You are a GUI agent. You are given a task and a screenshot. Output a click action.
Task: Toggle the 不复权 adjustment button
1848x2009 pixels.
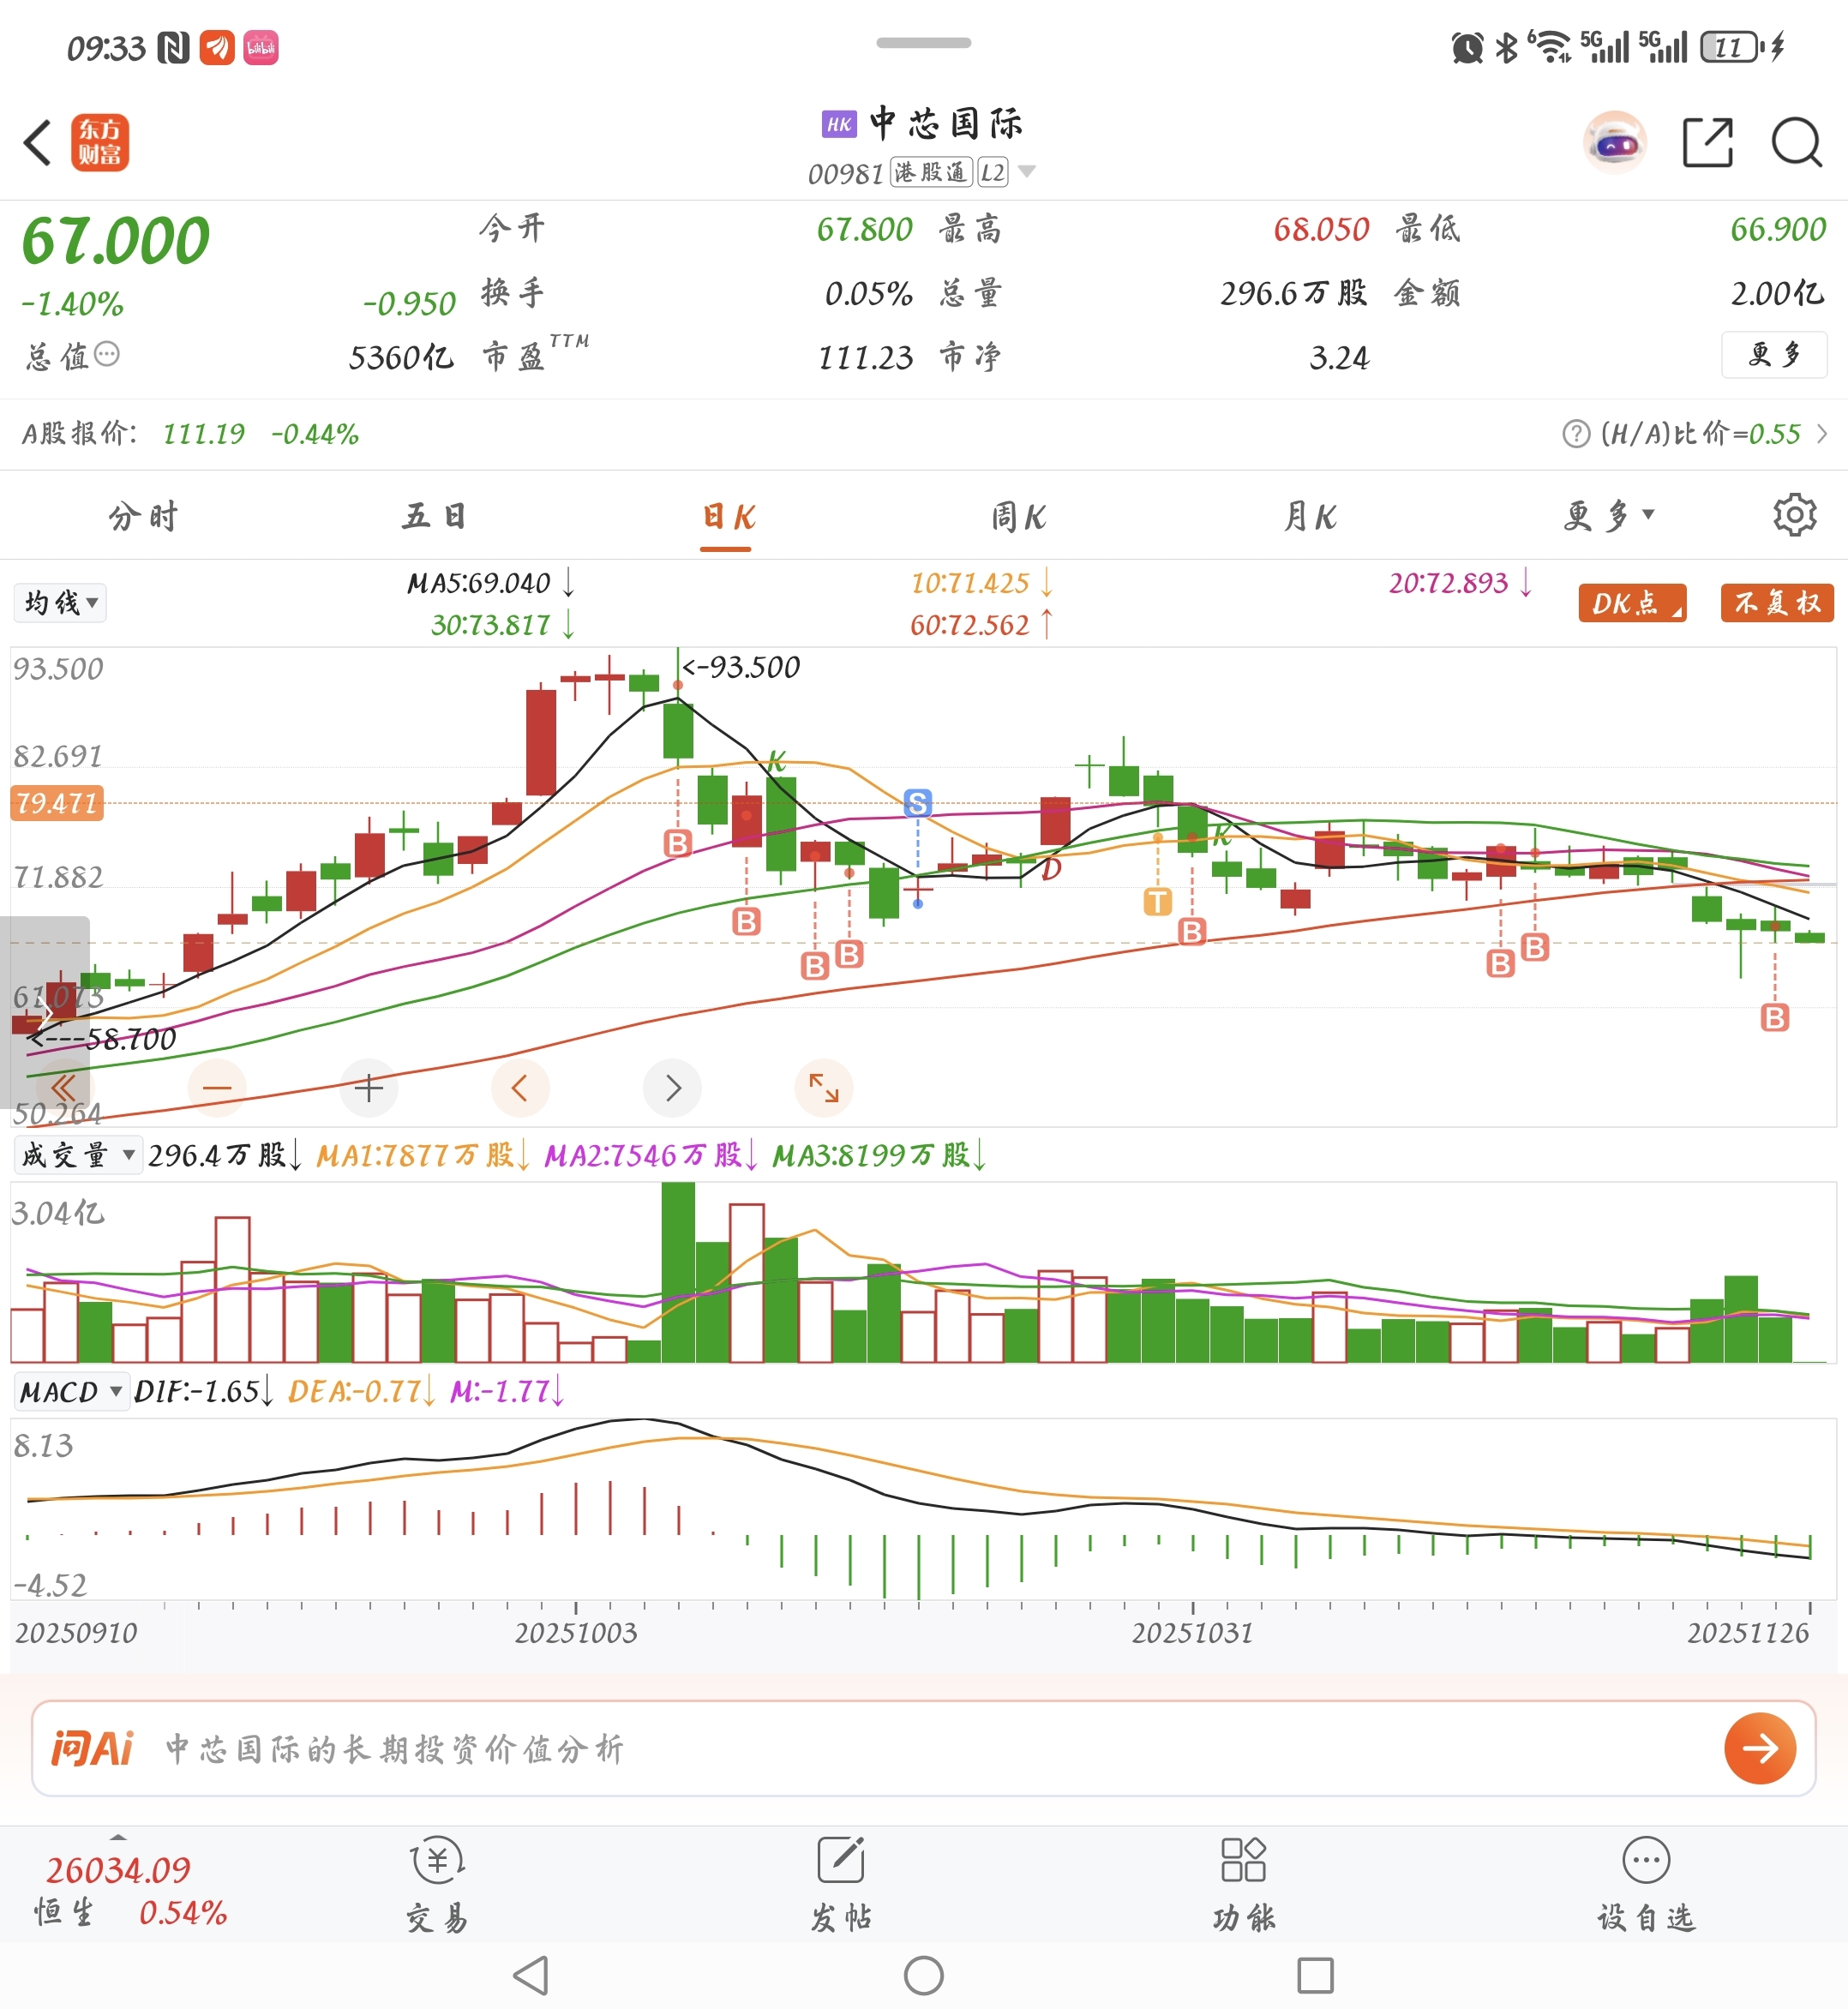pos(1777,603)
